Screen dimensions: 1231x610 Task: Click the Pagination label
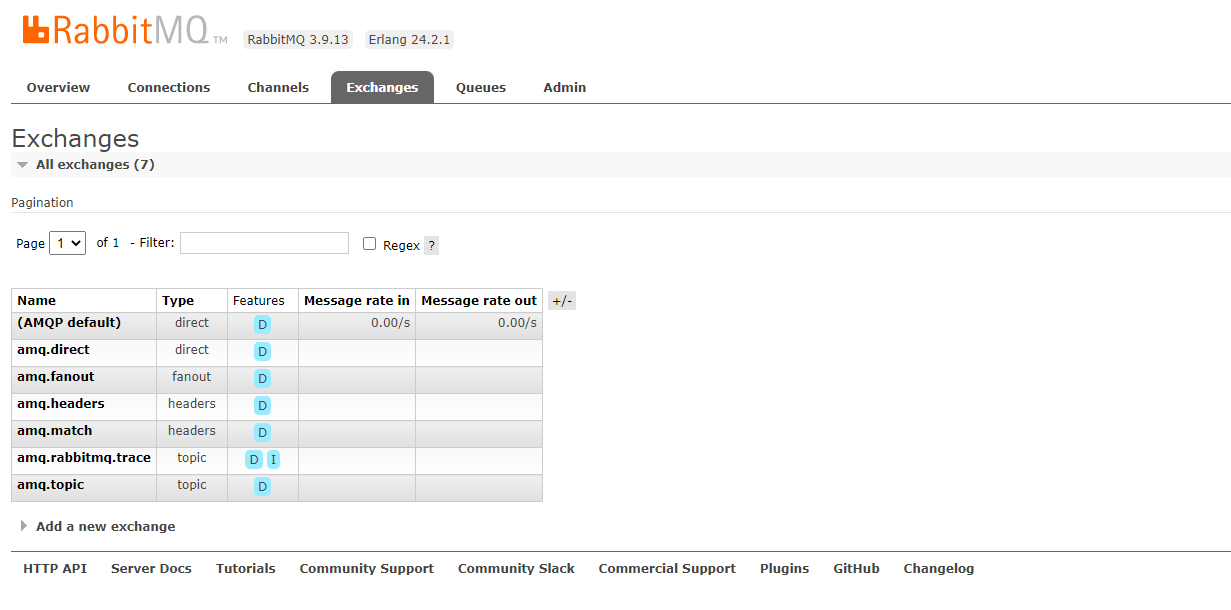(x=42, y=202)
